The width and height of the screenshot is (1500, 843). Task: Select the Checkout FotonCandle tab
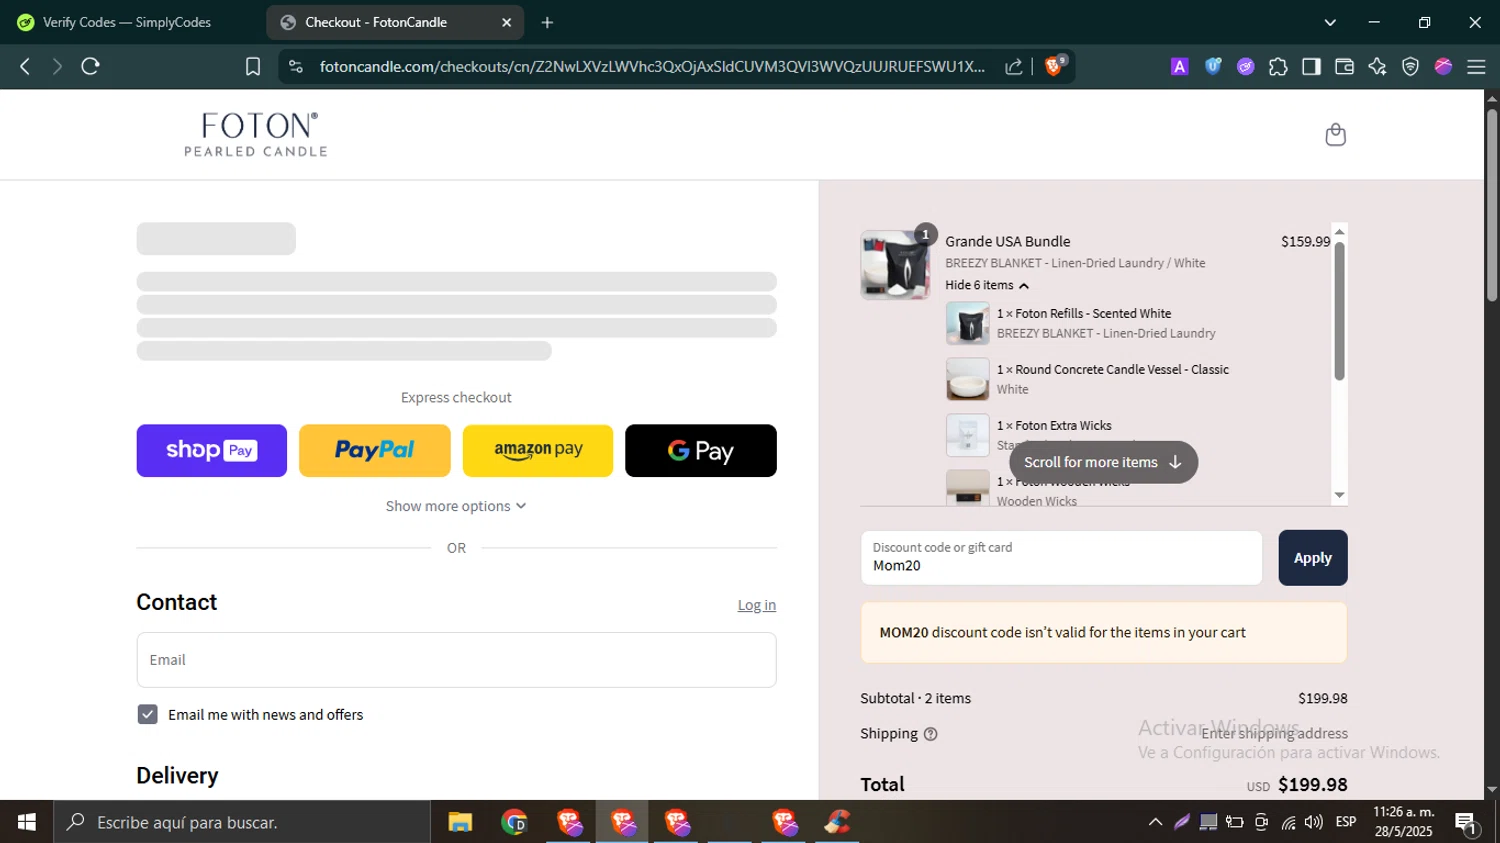click(x=376, y=22)
